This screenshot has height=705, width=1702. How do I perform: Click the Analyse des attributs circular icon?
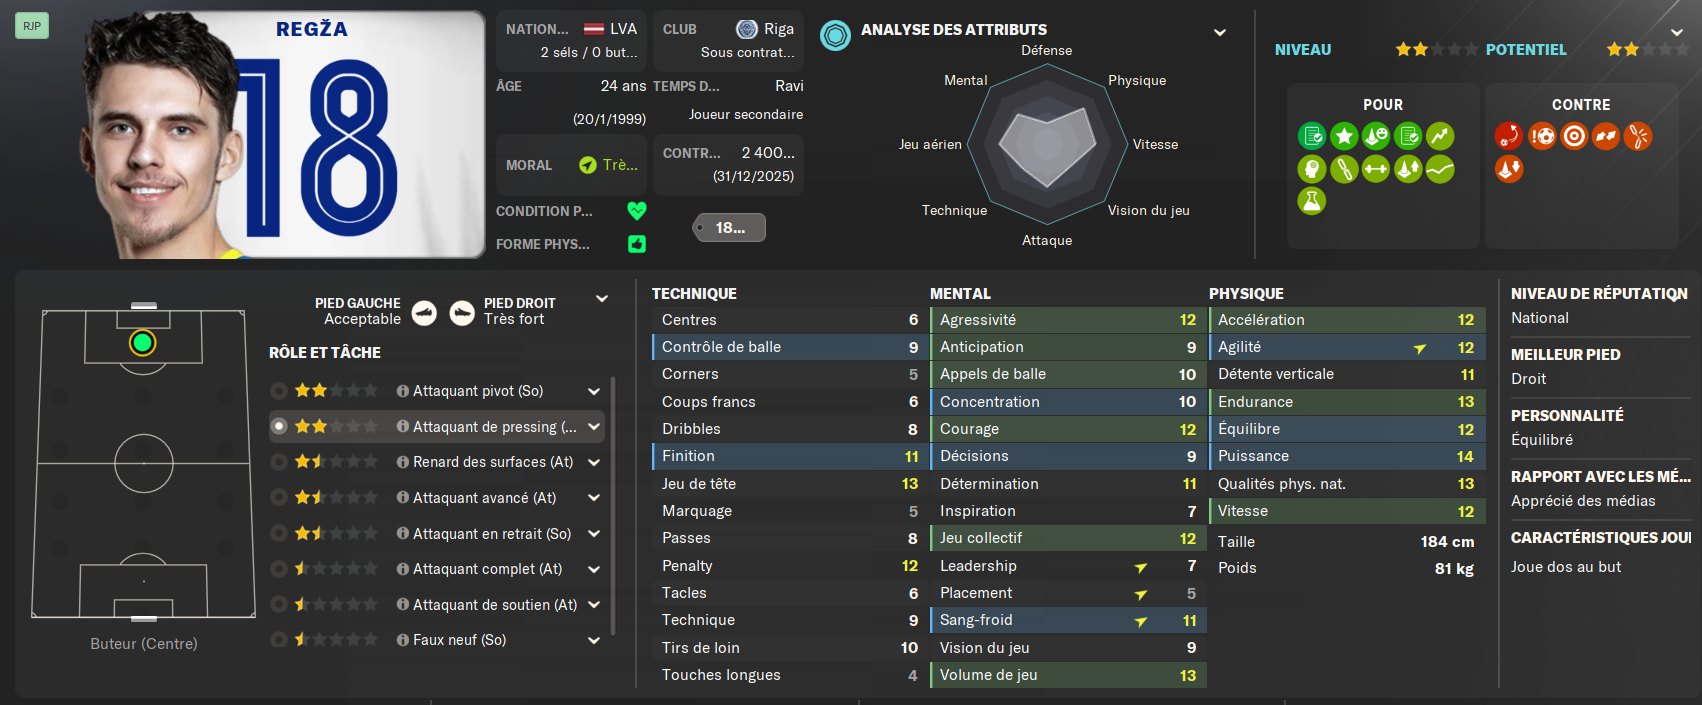coord(835,35)
